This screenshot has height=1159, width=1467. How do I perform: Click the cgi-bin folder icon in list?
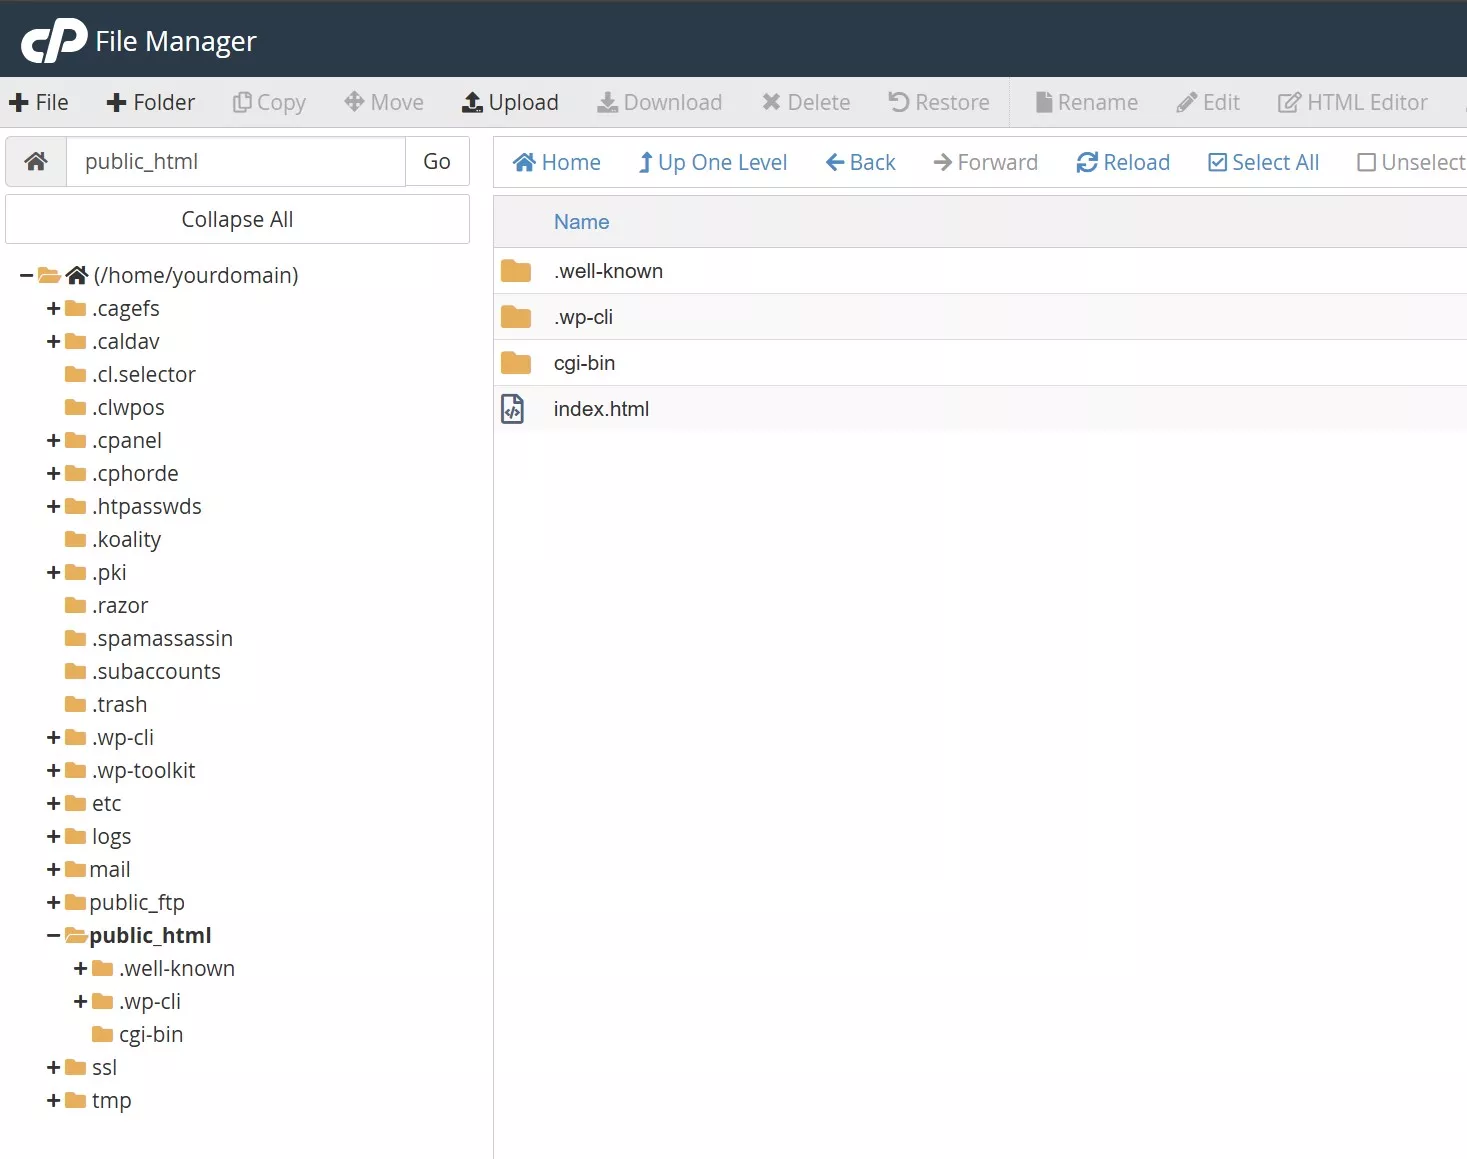[516, 363]
